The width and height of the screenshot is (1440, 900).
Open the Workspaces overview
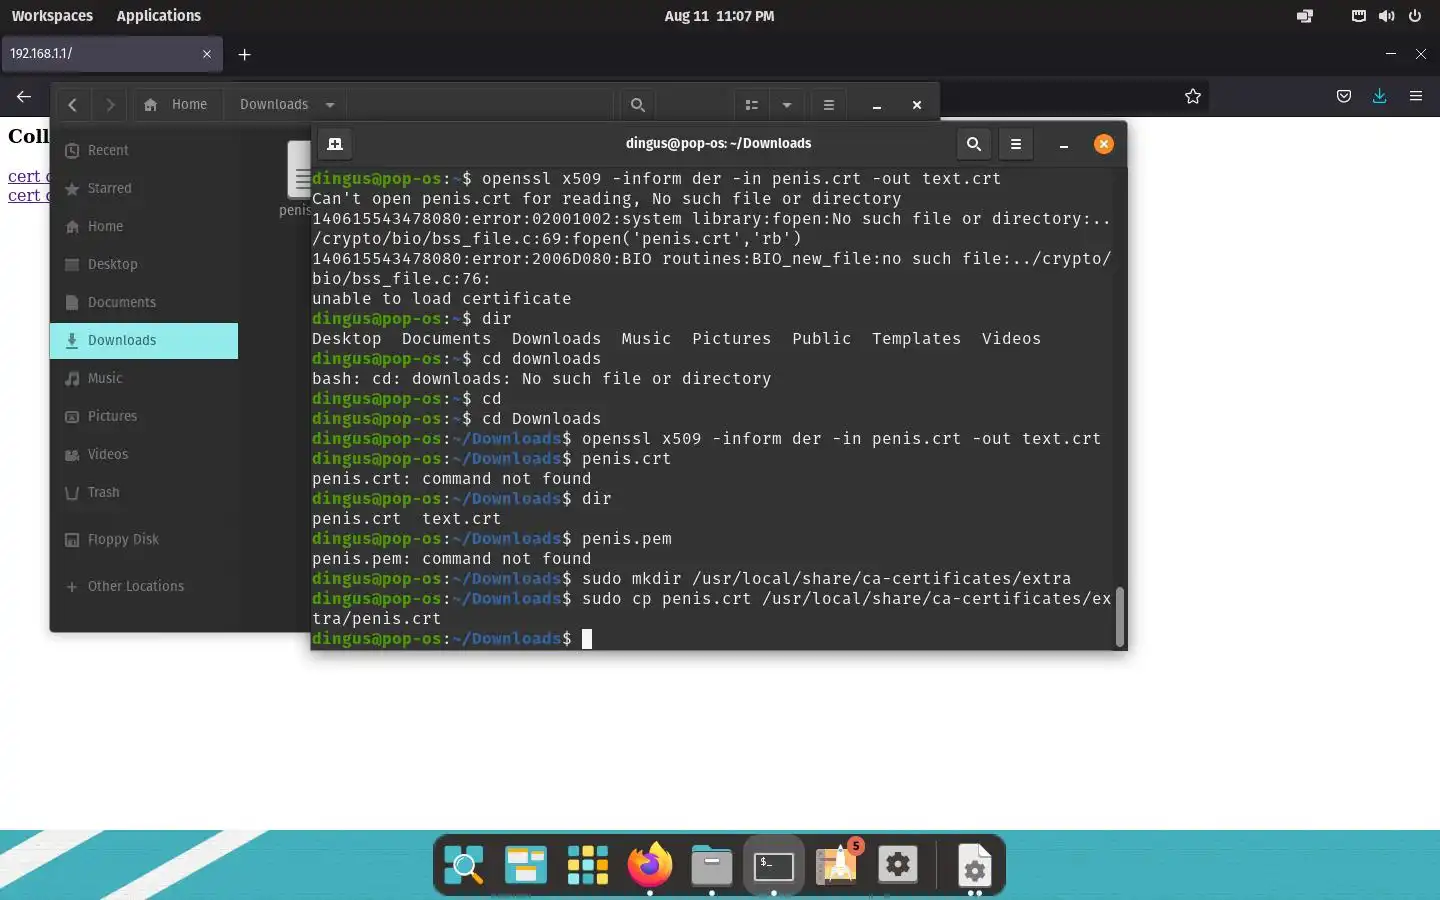pyautogui.click(x=52, y=16)
